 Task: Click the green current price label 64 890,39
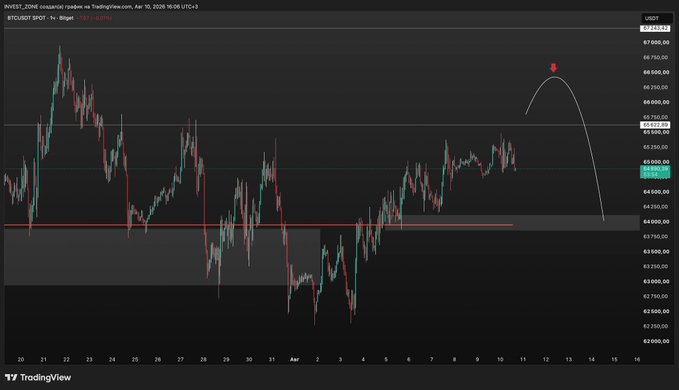pyautogui.click(x=655, y=171)
